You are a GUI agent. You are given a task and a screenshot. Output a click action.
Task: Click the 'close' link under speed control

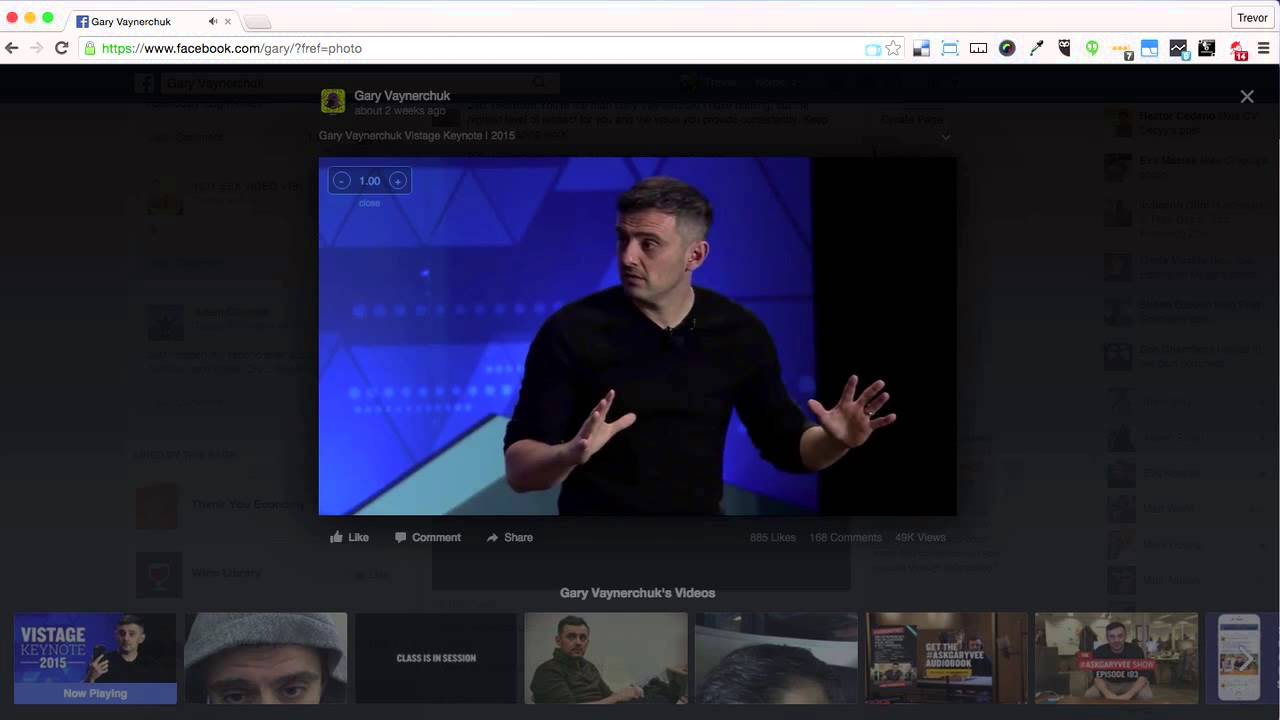point(369,203)
